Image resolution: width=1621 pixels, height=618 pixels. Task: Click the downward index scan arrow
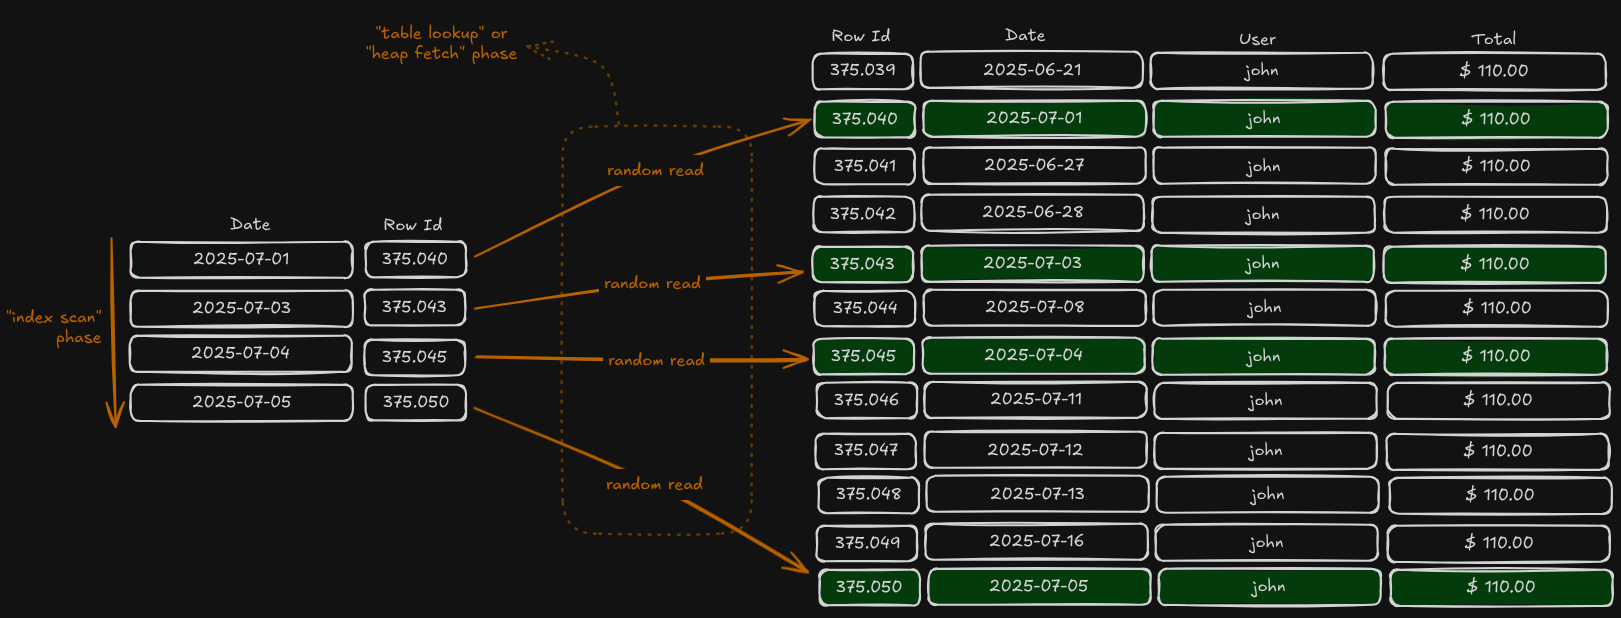[x=114, y=332]
